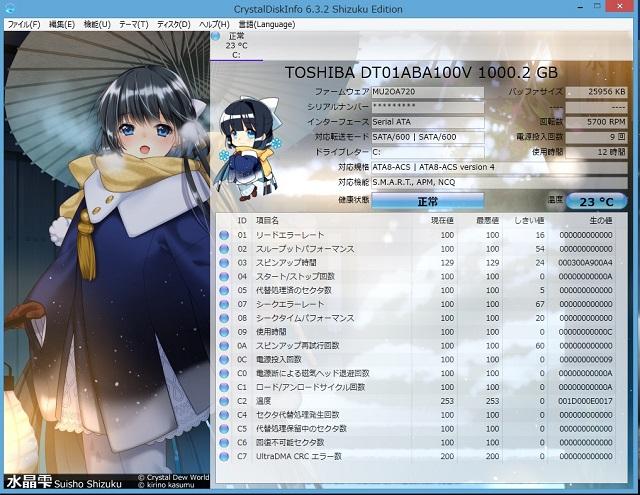The width and height of the screenshot is (640, 495).
Task: Click the masked serial number field
Action: tap(428, 107)
